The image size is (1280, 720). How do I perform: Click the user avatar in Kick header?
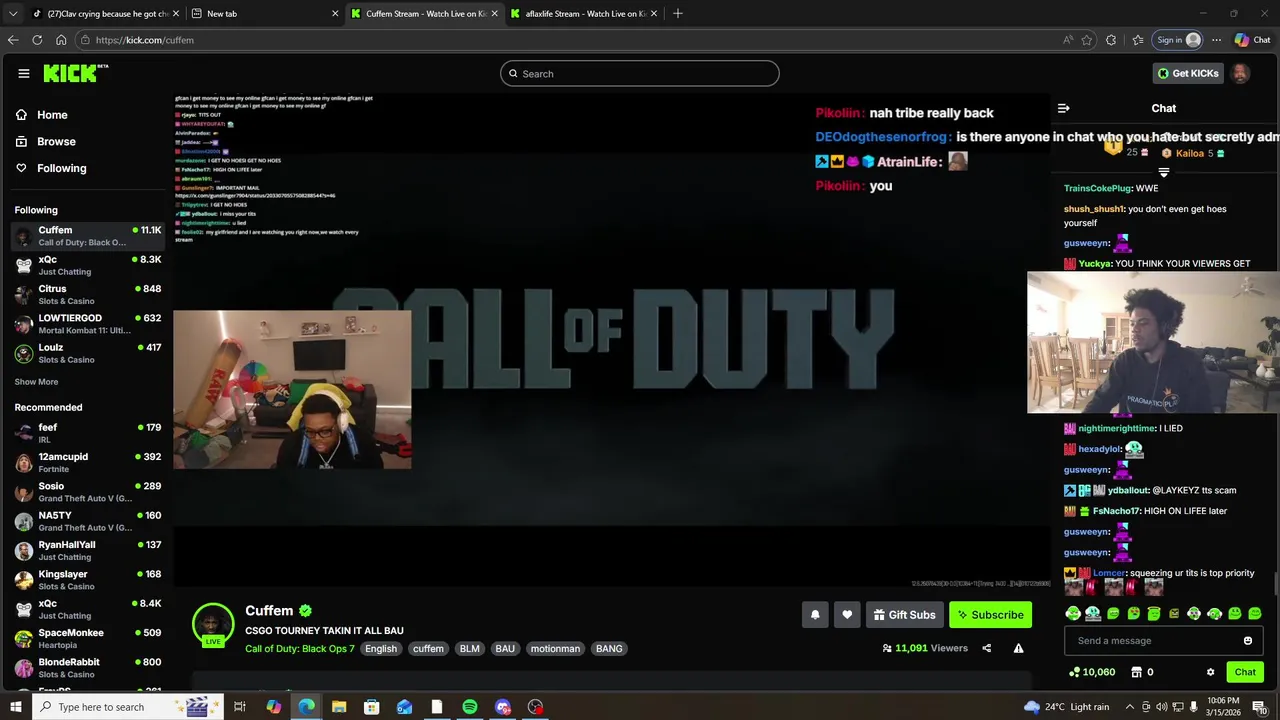coord(1240,73)
